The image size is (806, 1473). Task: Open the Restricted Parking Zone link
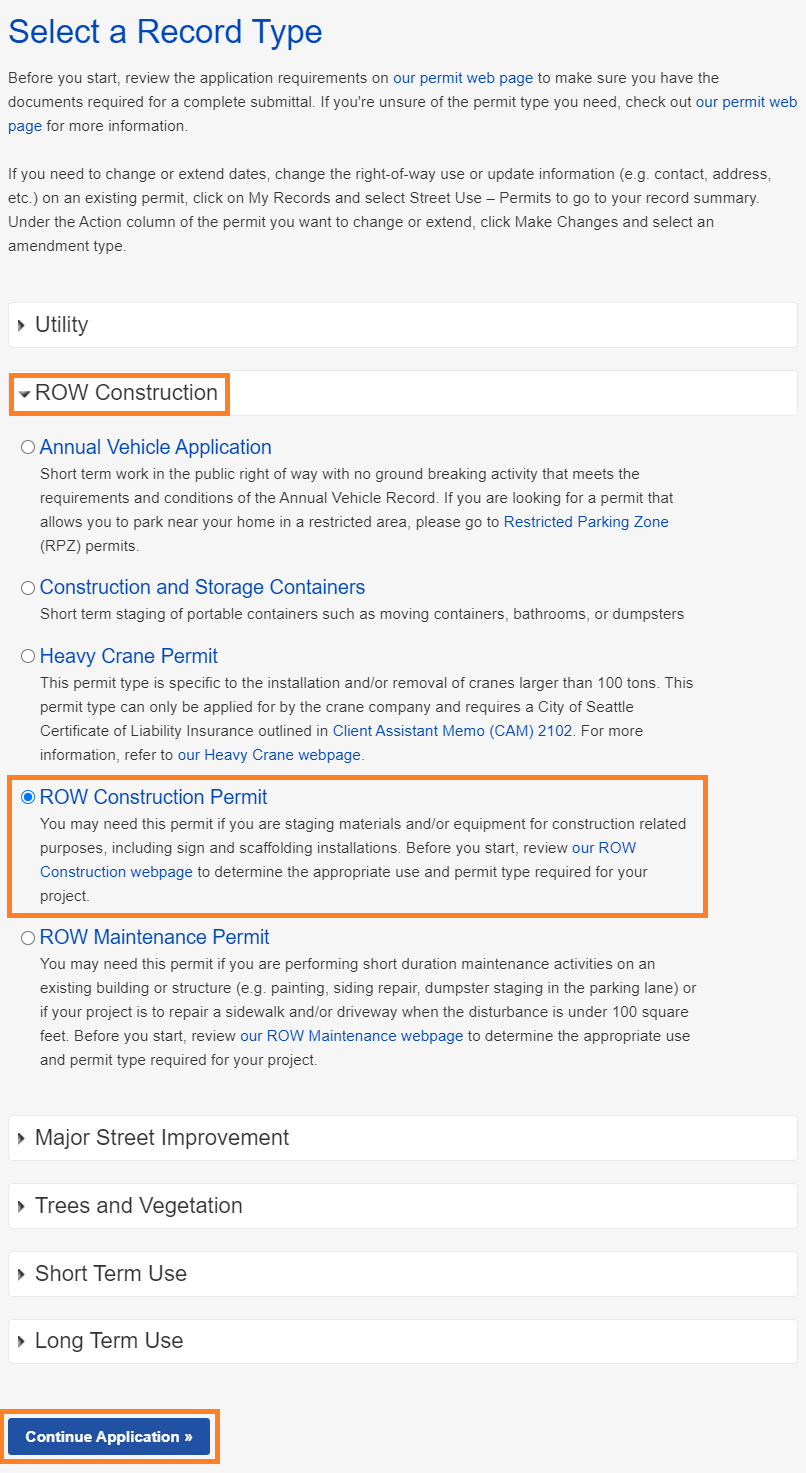pos(586,522)
